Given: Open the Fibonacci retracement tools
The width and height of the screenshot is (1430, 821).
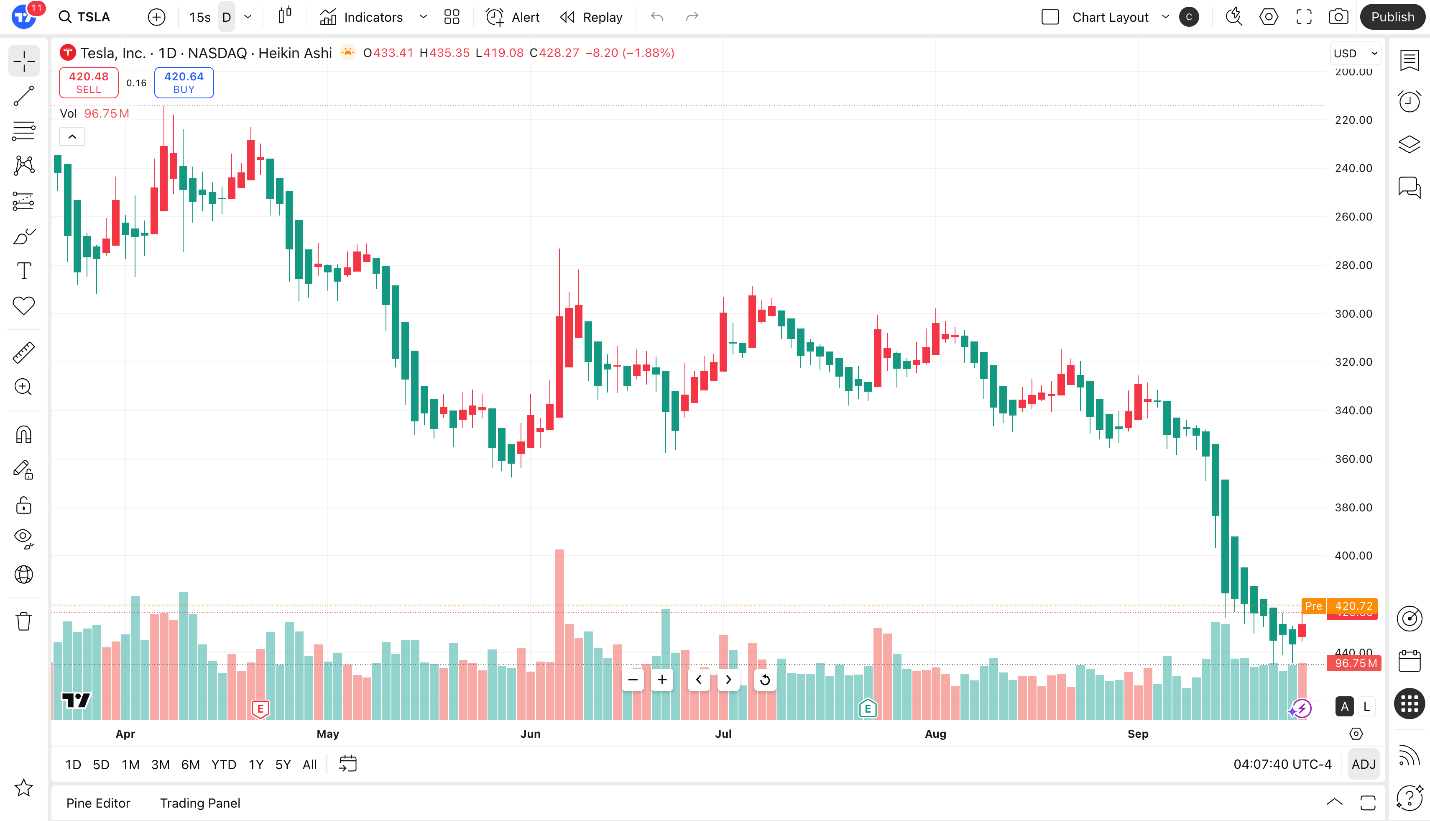Looking at the screenshot, I should point(24,131).
